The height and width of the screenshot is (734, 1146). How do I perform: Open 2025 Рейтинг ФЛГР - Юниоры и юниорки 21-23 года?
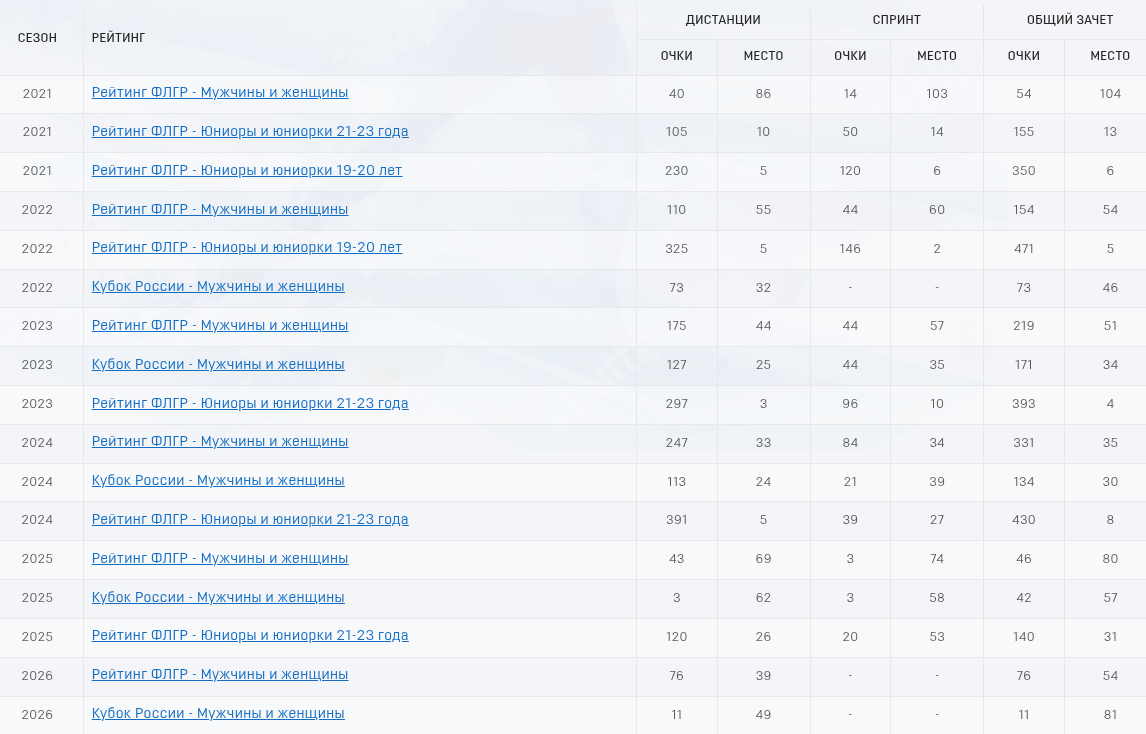[250, 635]
